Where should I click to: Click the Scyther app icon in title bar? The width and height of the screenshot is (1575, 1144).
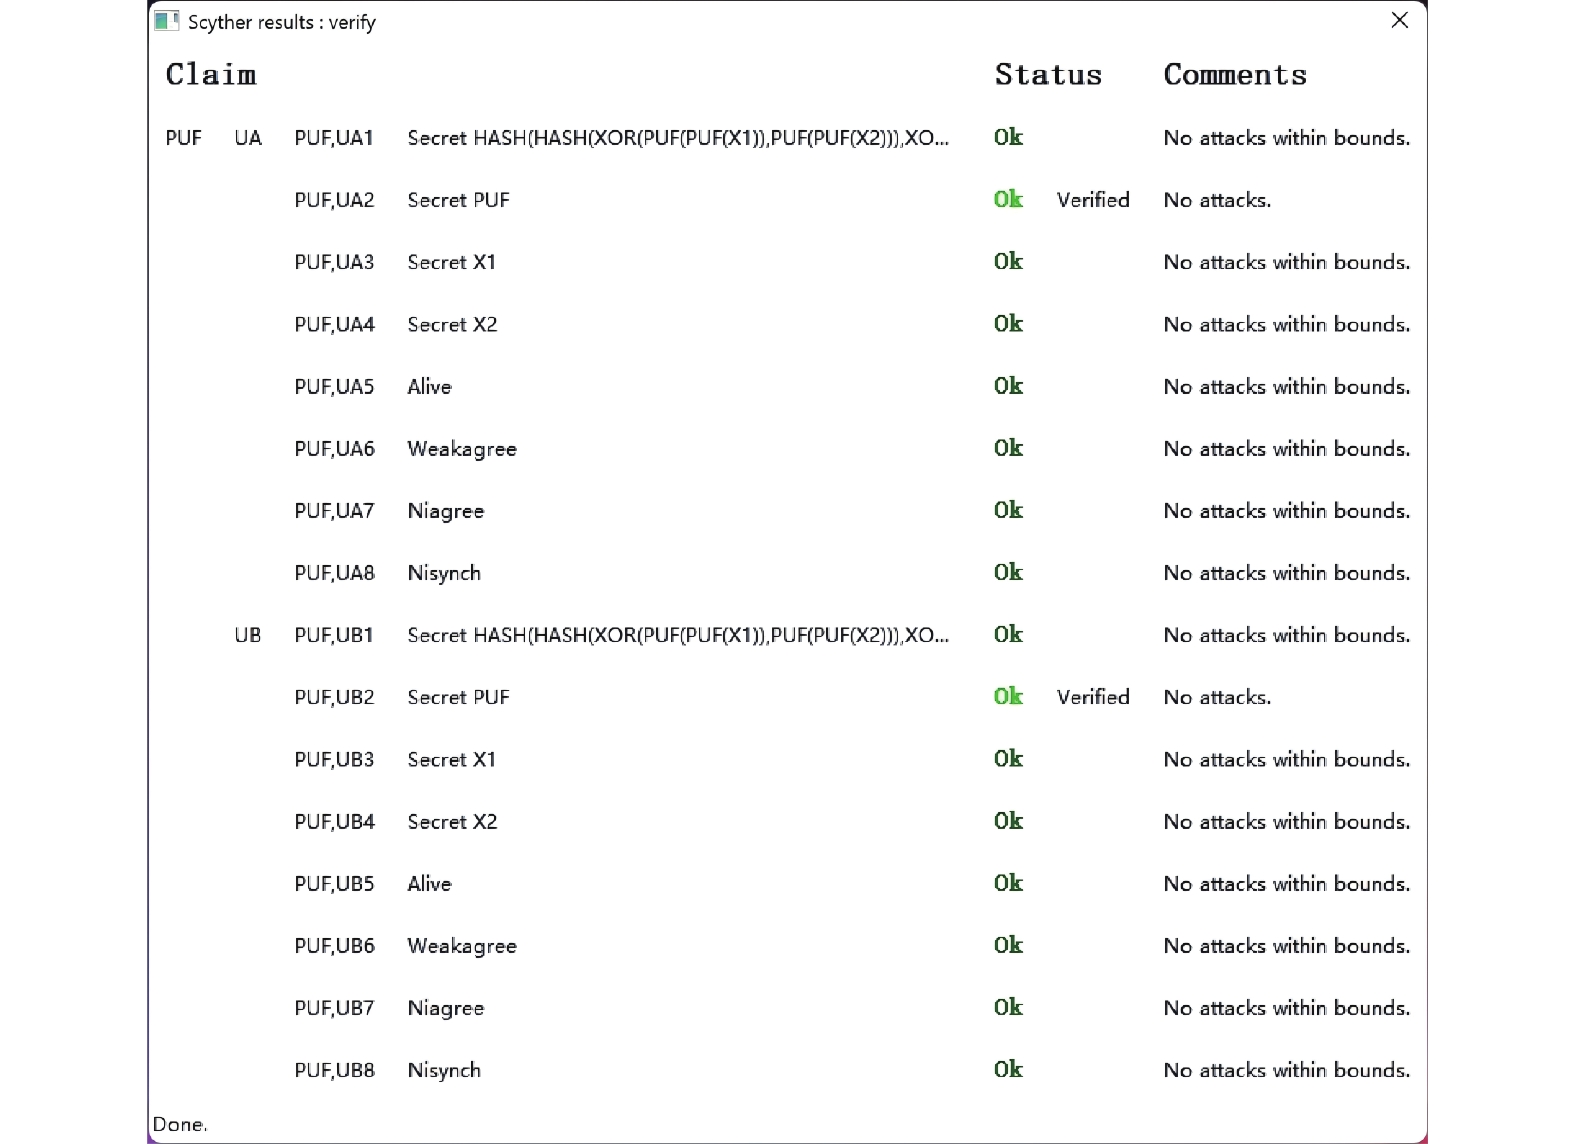pyautogui.click(x=167, y=21)
